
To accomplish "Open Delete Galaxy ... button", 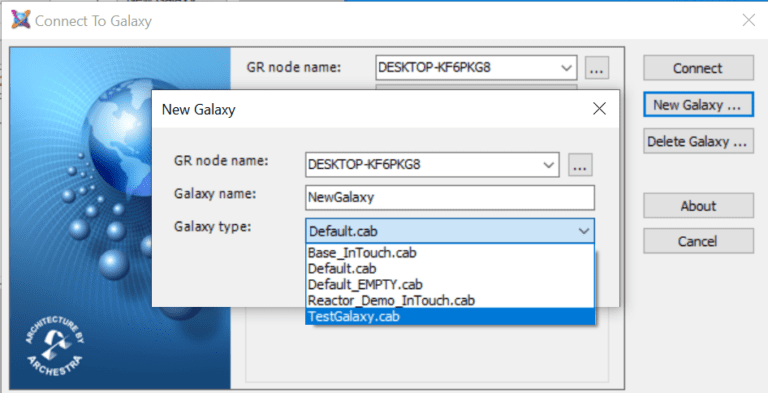I will coord(698,141).
